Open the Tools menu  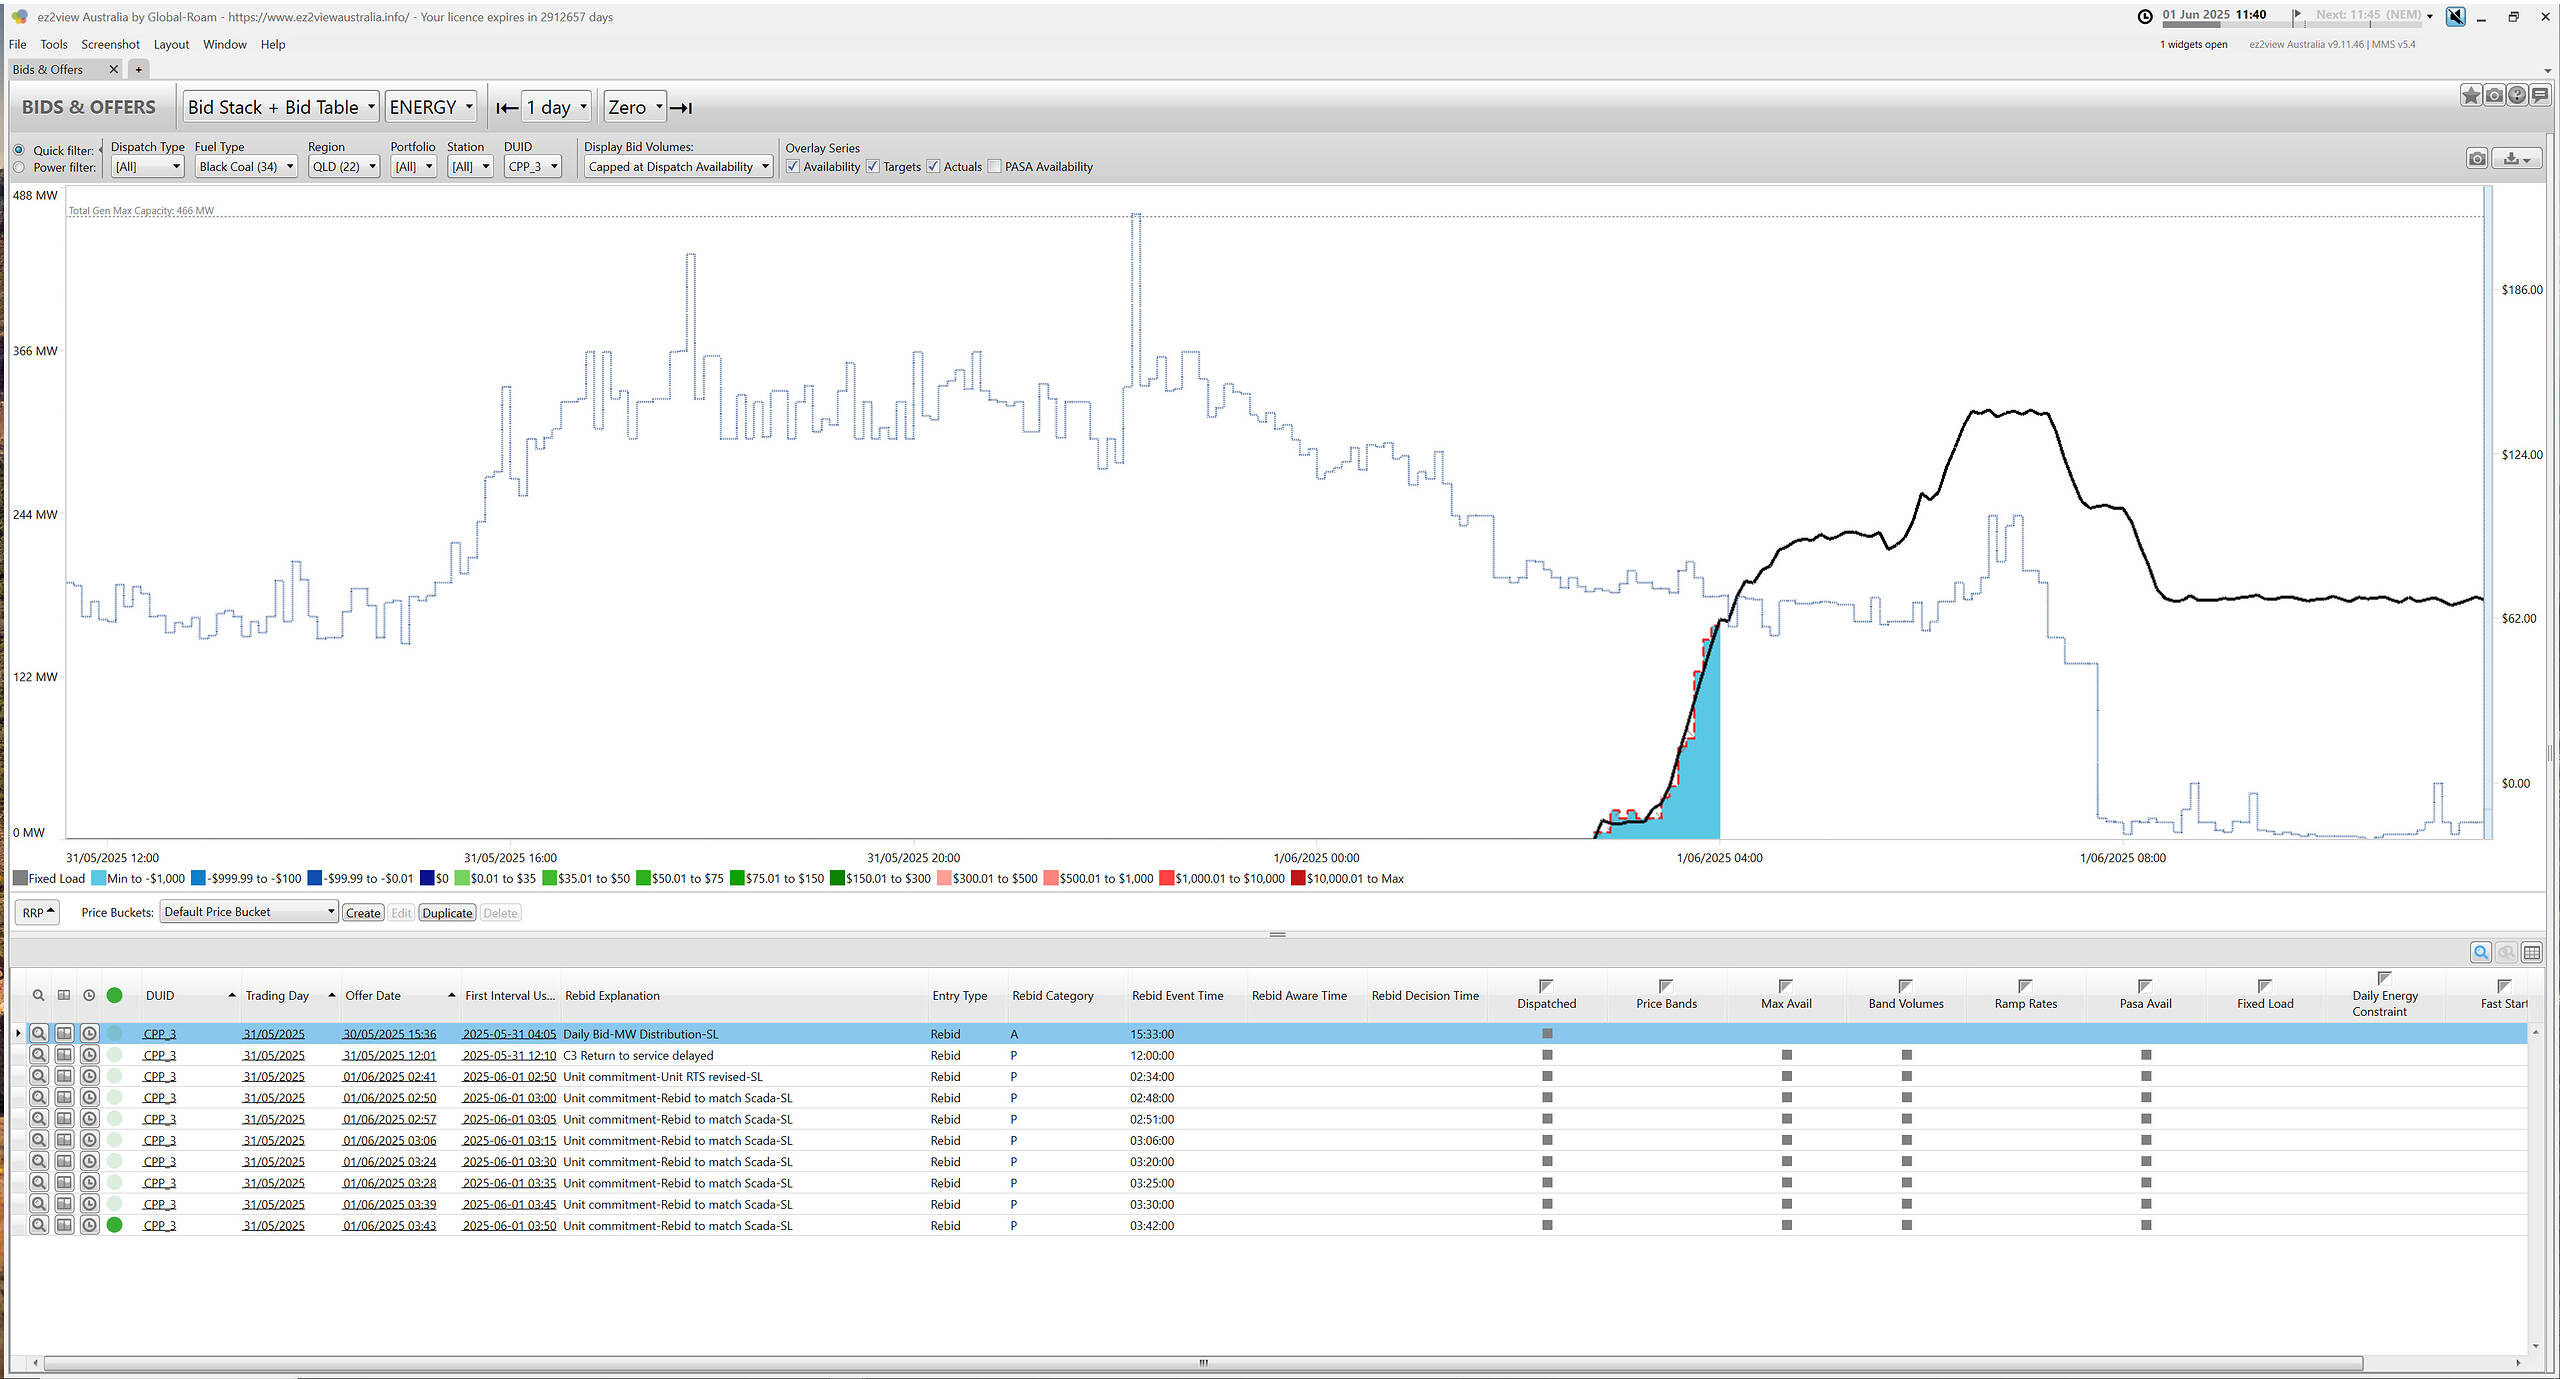click(x=54, y=45)
